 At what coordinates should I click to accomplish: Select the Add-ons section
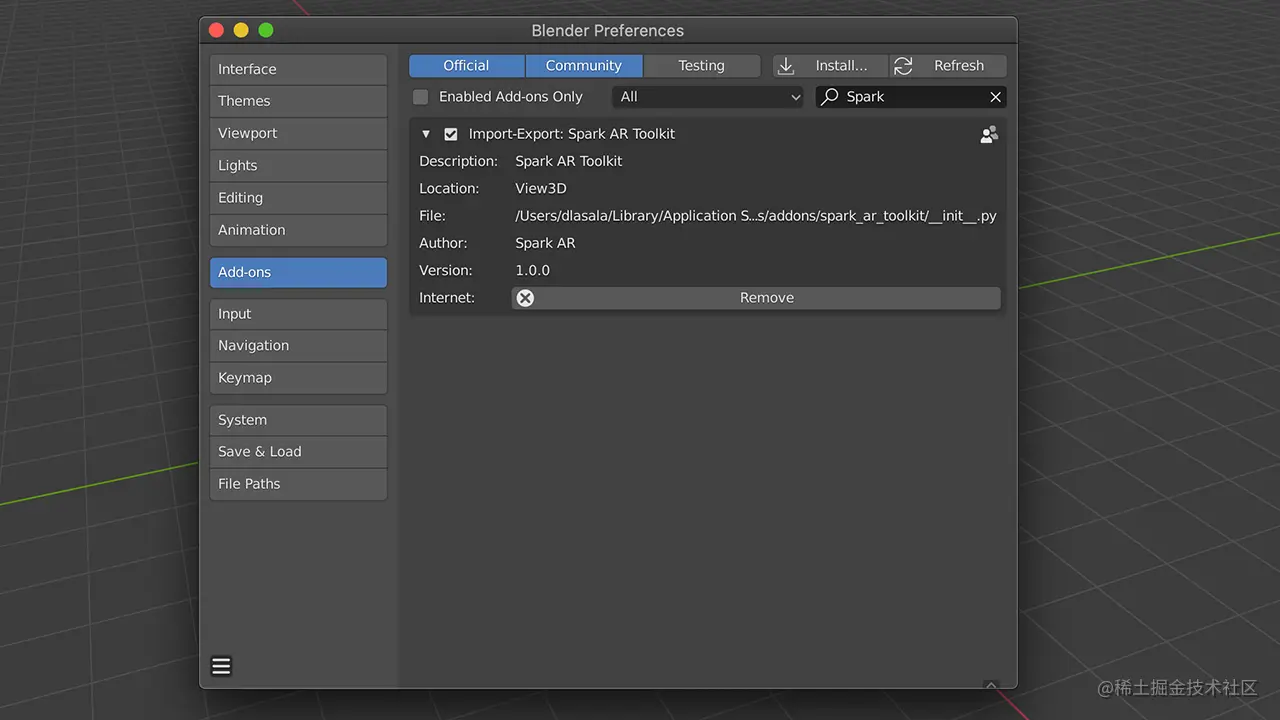298,272
